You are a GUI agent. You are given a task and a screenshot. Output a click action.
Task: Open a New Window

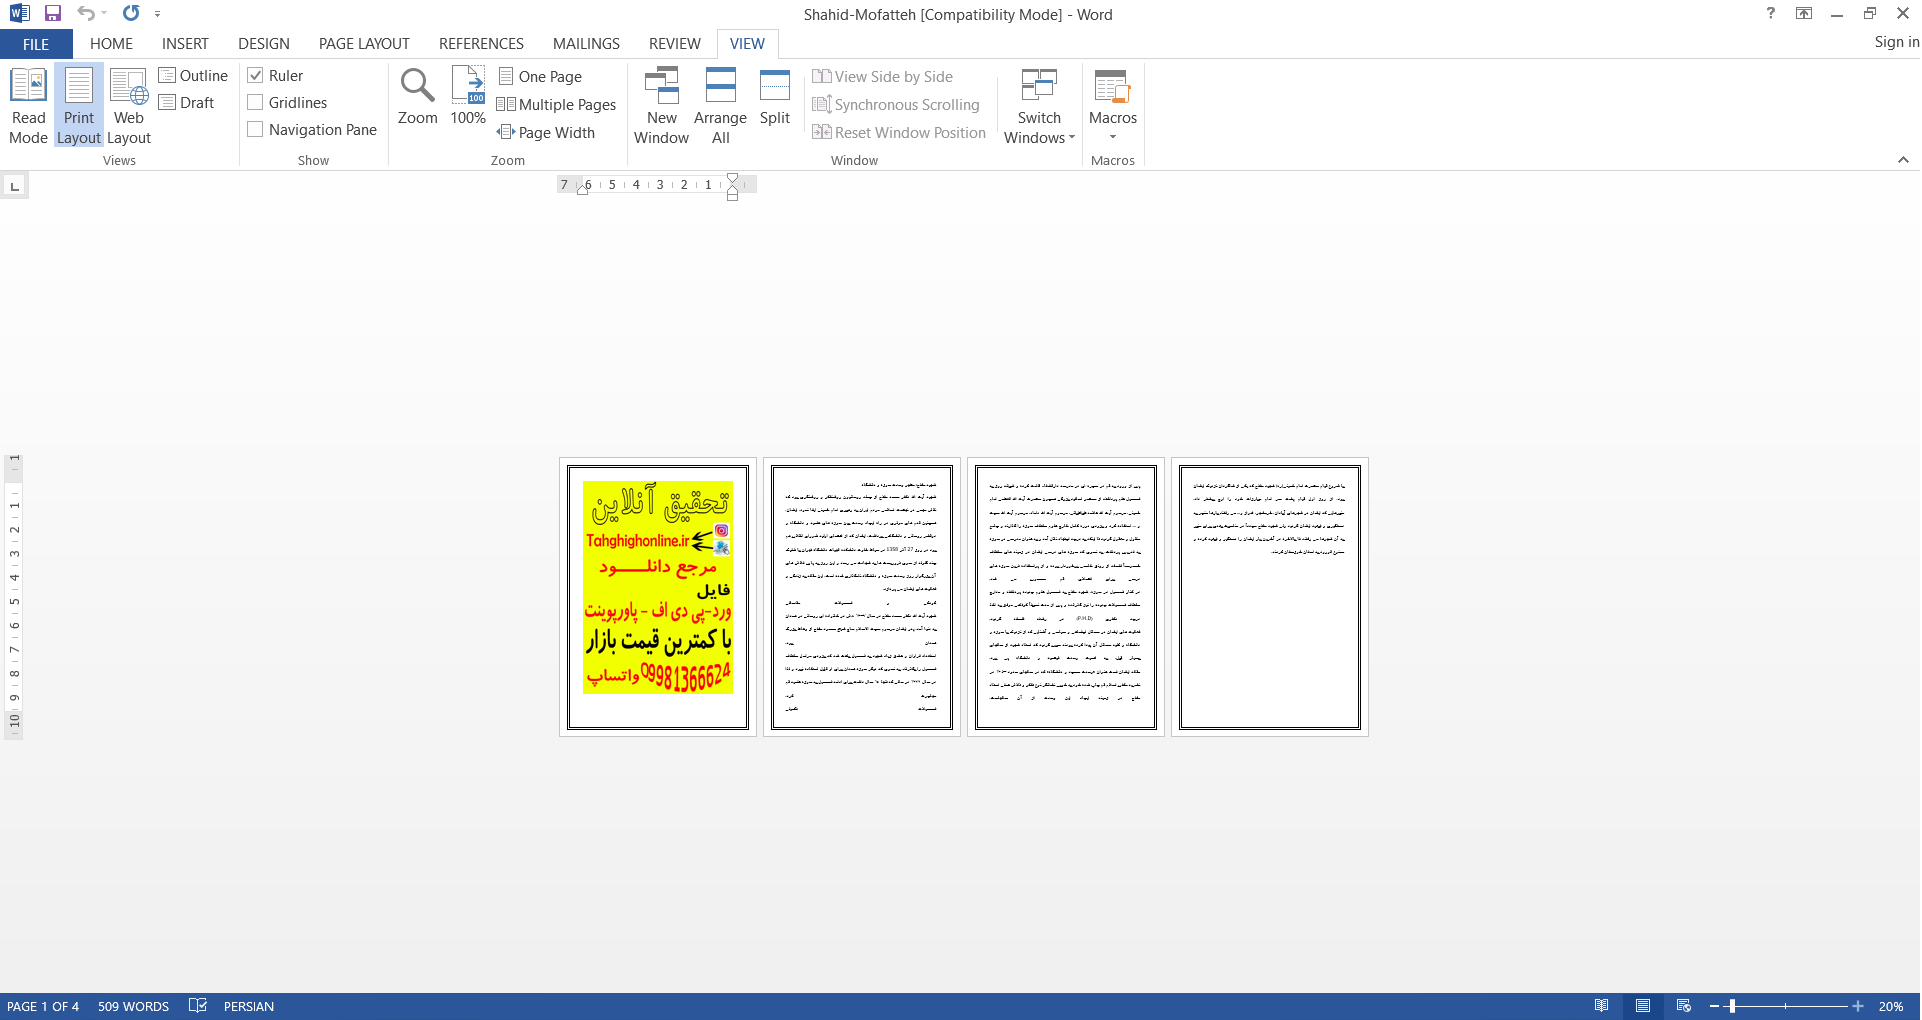661,106
